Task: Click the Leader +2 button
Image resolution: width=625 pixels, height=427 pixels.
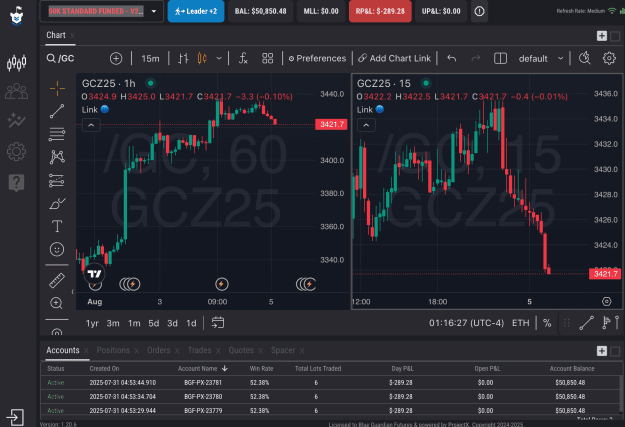Action: click(196, 11)
